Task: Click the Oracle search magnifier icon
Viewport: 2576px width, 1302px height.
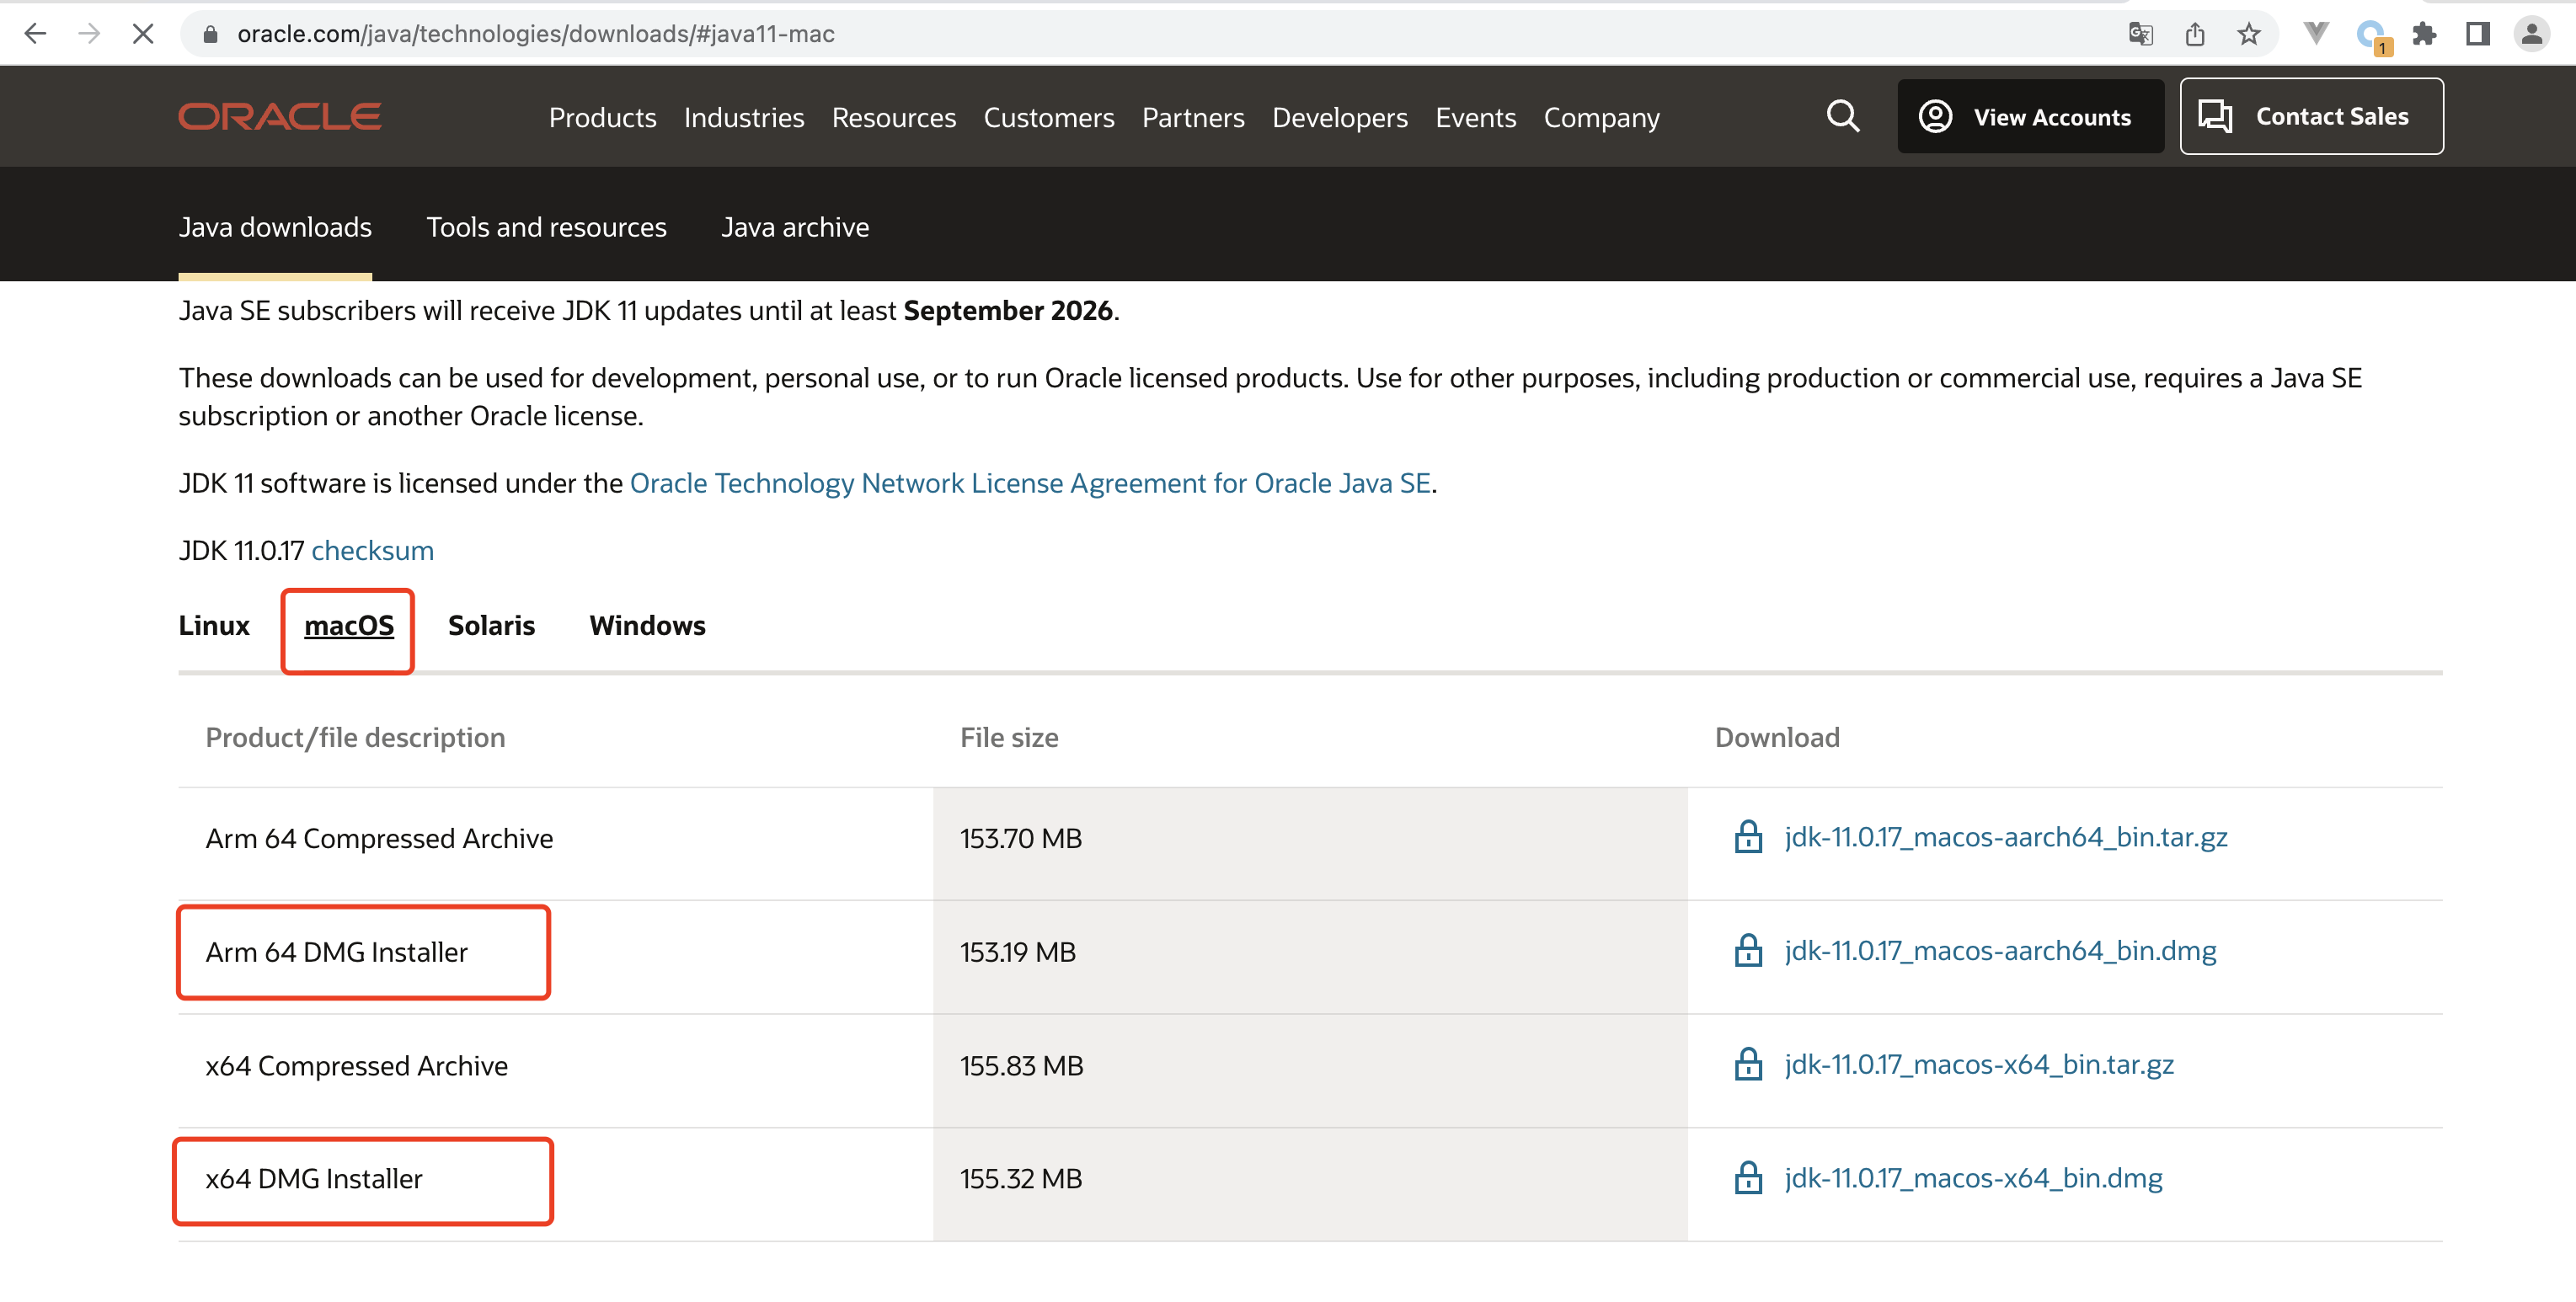Action: (x=1843, y=117)
